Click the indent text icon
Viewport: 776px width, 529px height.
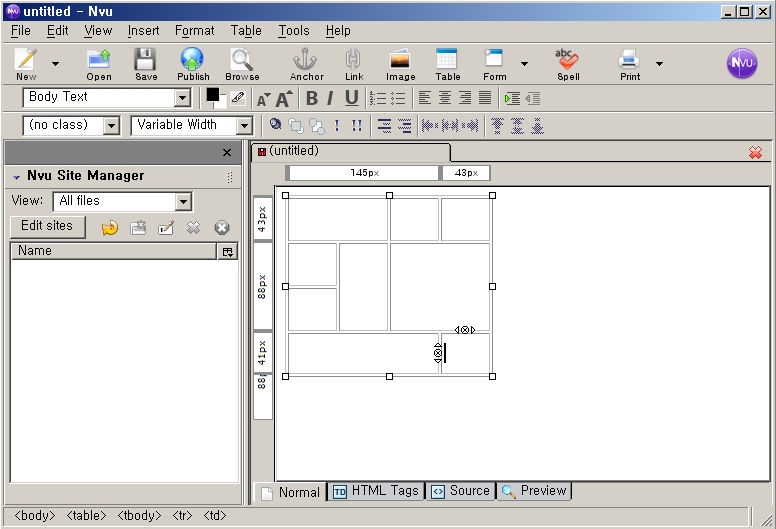point(512,98)
